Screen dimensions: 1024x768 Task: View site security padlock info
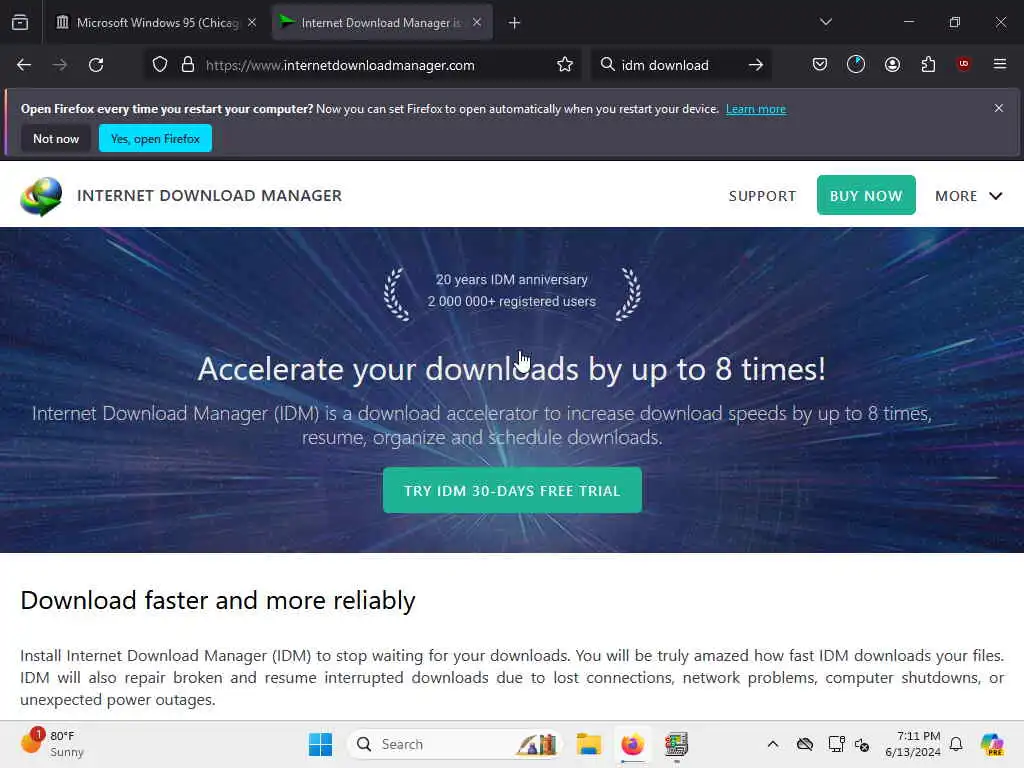pyautogui.click(x=188, y=65)
